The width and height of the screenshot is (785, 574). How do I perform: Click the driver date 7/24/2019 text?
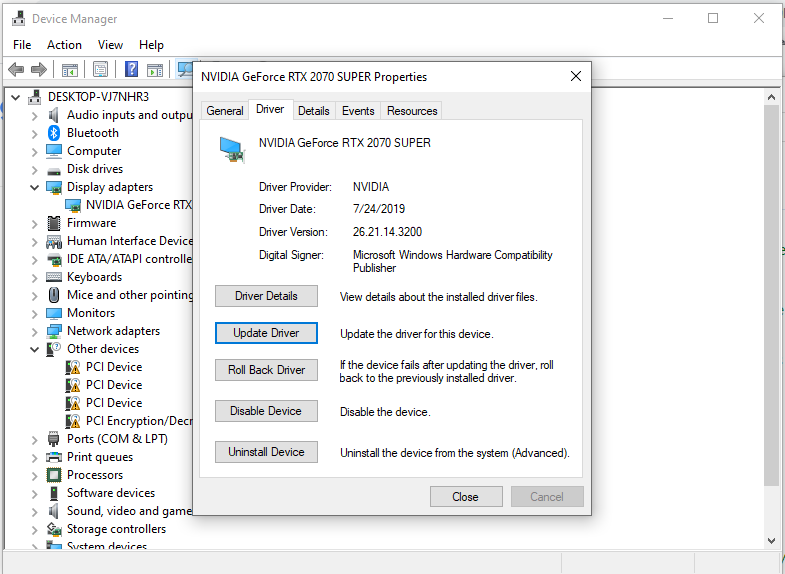pyautogui.click(x=378, y=209)
